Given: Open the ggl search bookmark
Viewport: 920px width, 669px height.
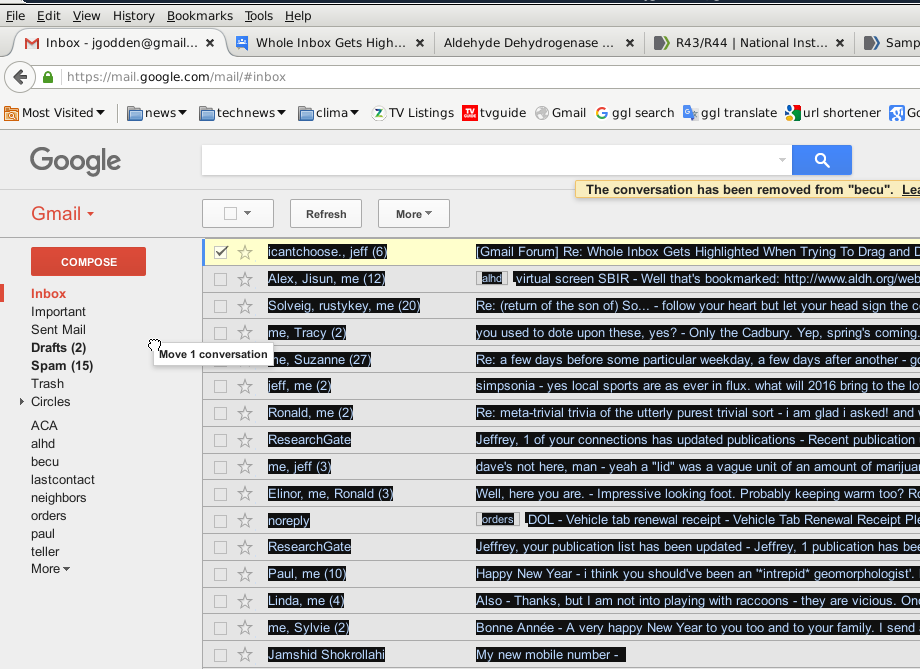Looking at the screenshot, I should coord(635,113).
